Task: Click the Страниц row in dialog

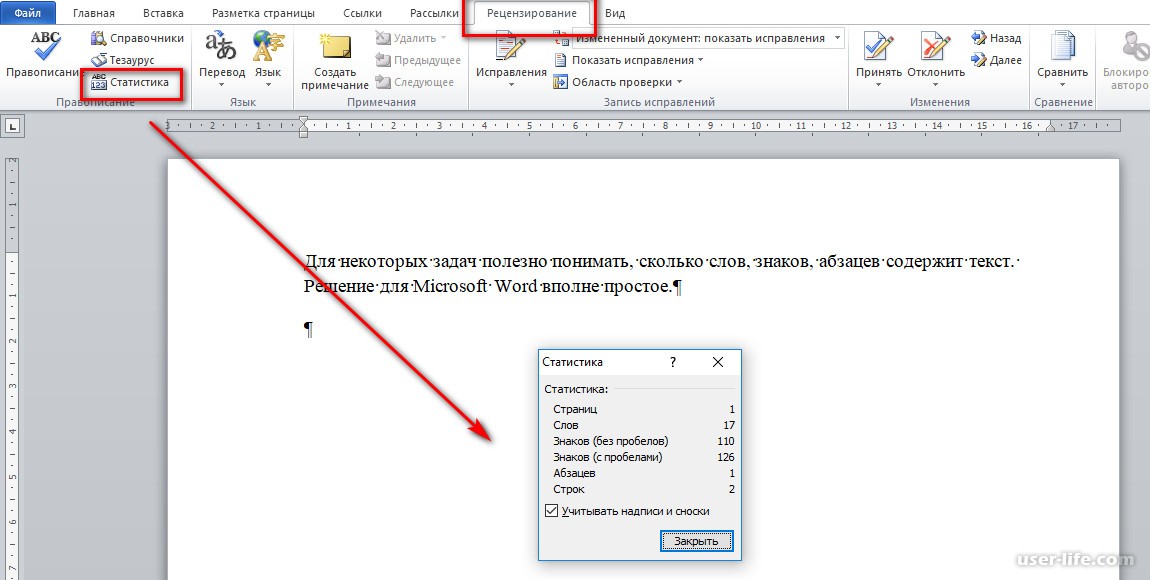Action: (643, 409)
